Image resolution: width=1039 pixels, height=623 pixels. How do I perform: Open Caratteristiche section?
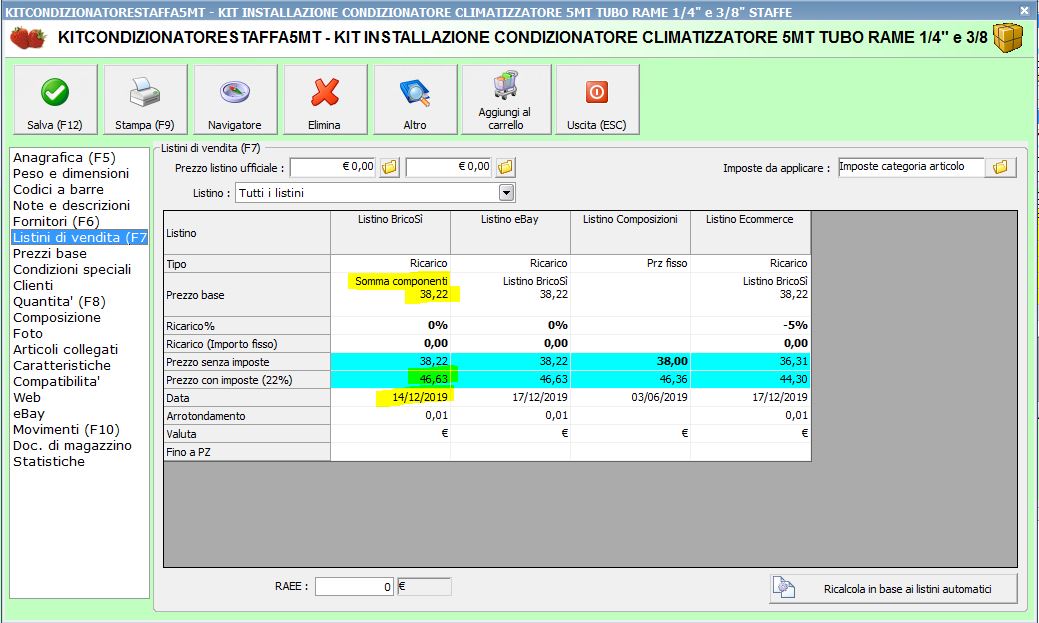click(x=62, y=365)
